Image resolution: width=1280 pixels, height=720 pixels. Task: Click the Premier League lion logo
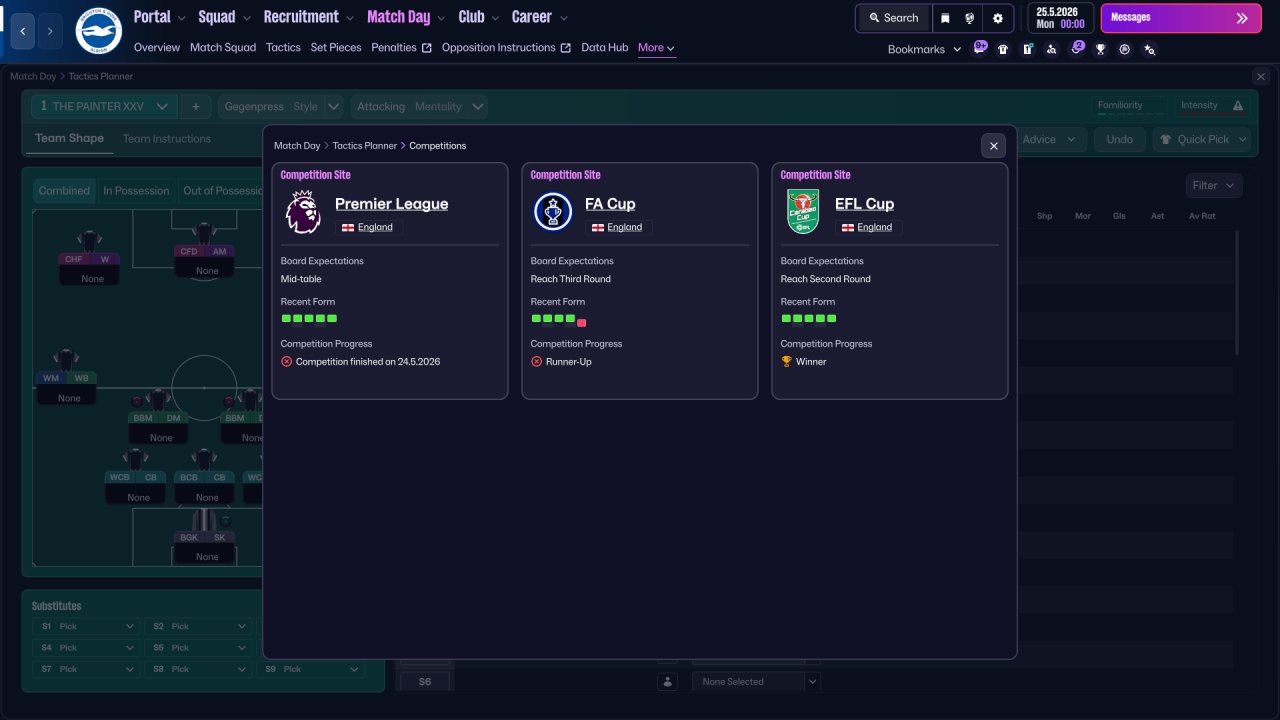(303, 212)
